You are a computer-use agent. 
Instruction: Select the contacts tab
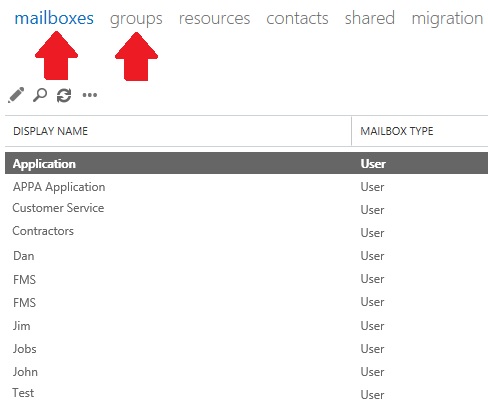coord(297,19)
